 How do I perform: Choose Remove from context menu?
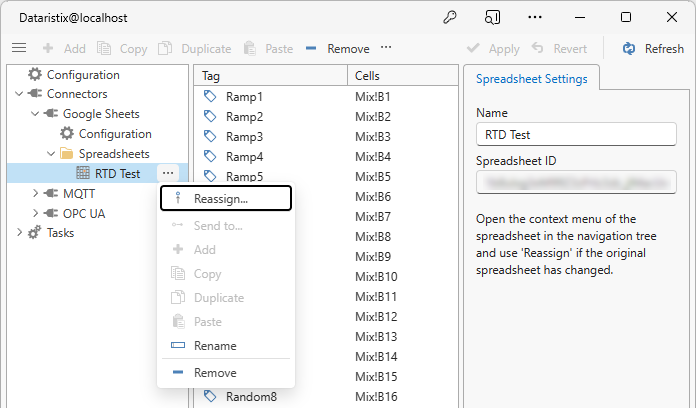tap(226, 372)
